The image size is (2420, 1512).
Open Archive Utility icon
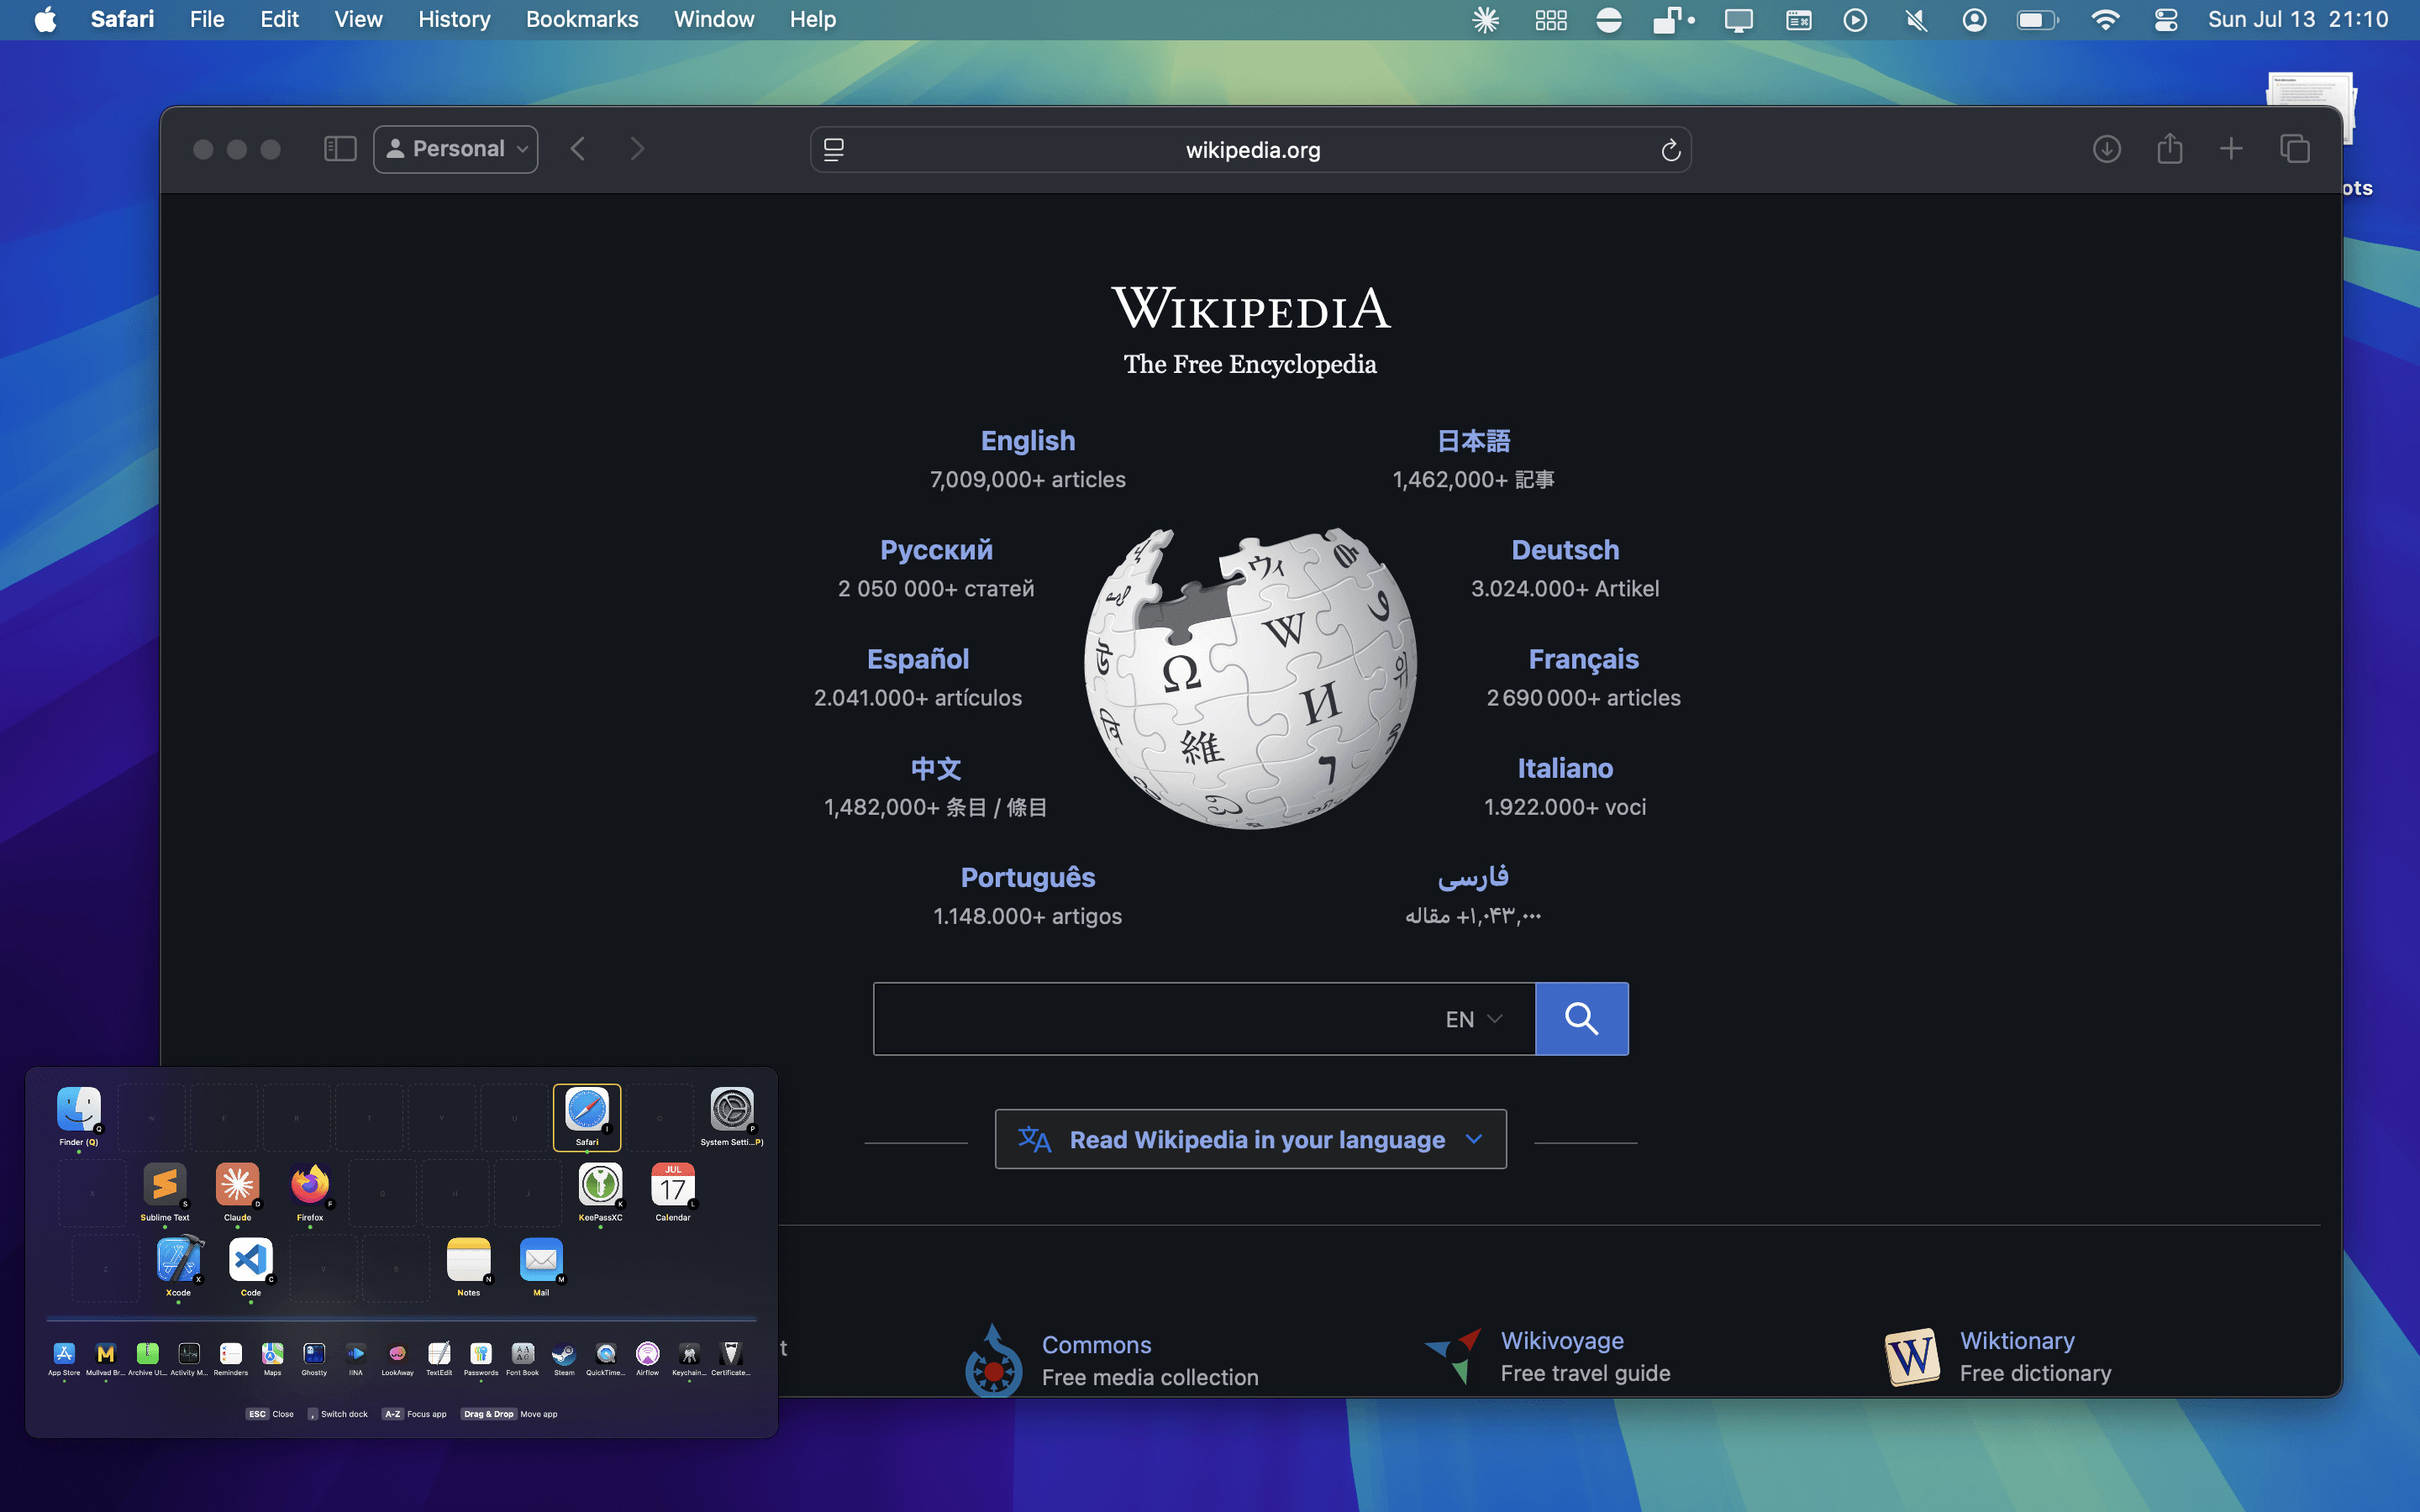(x=147, y=1354)
